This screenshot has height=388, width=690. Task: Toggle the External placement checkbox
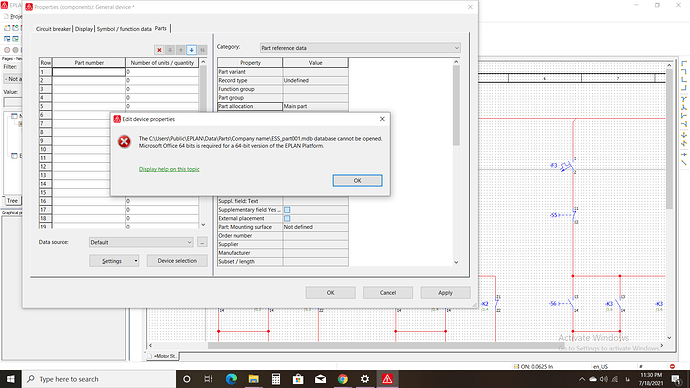287,218
